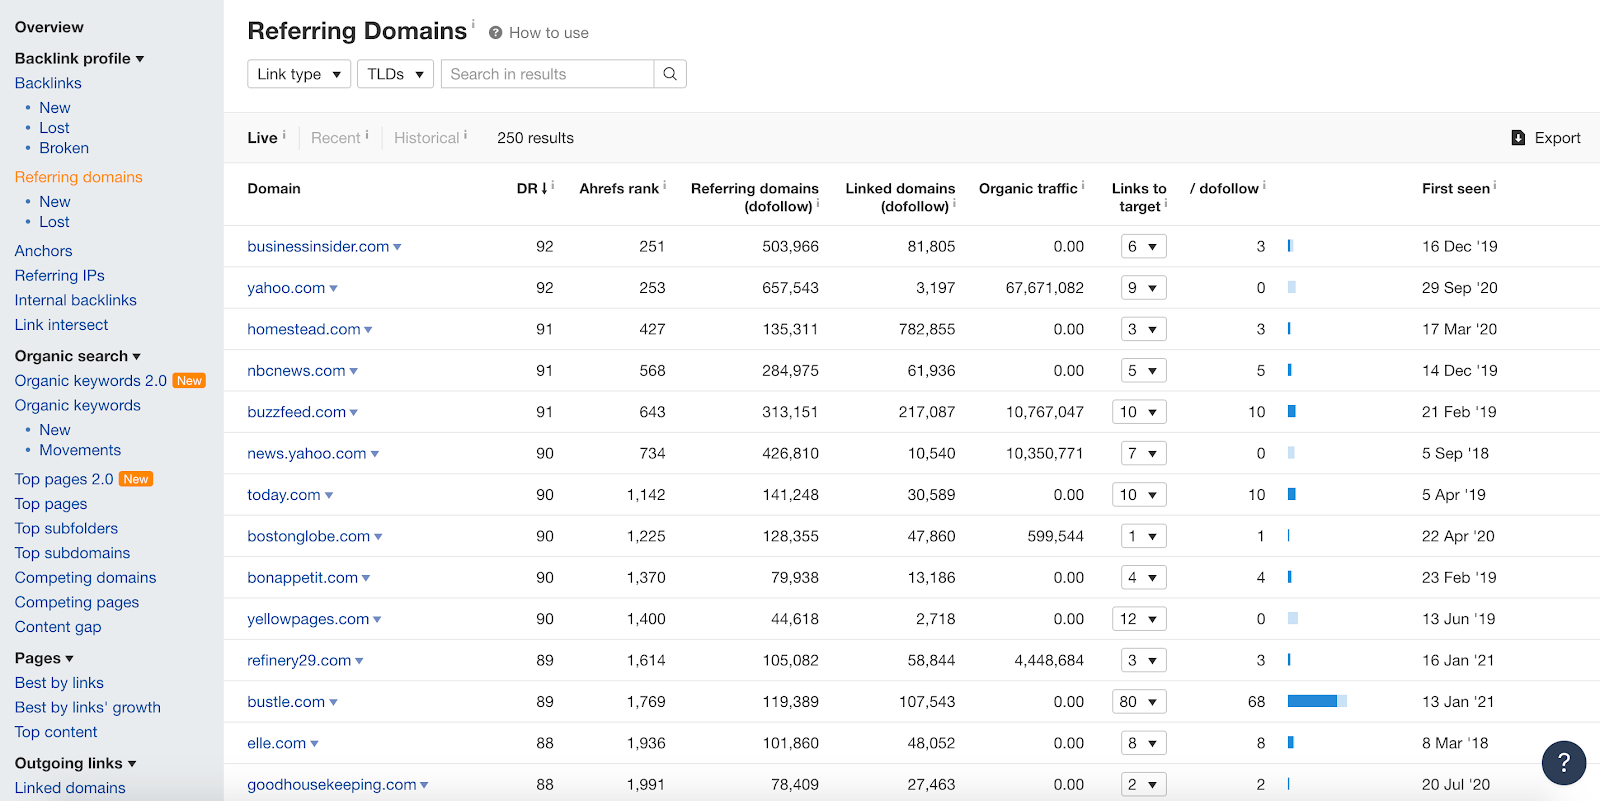Open Organic keywords 2.0 report
The height and width of the screenshot is (801, 1600).
point(91,381)
